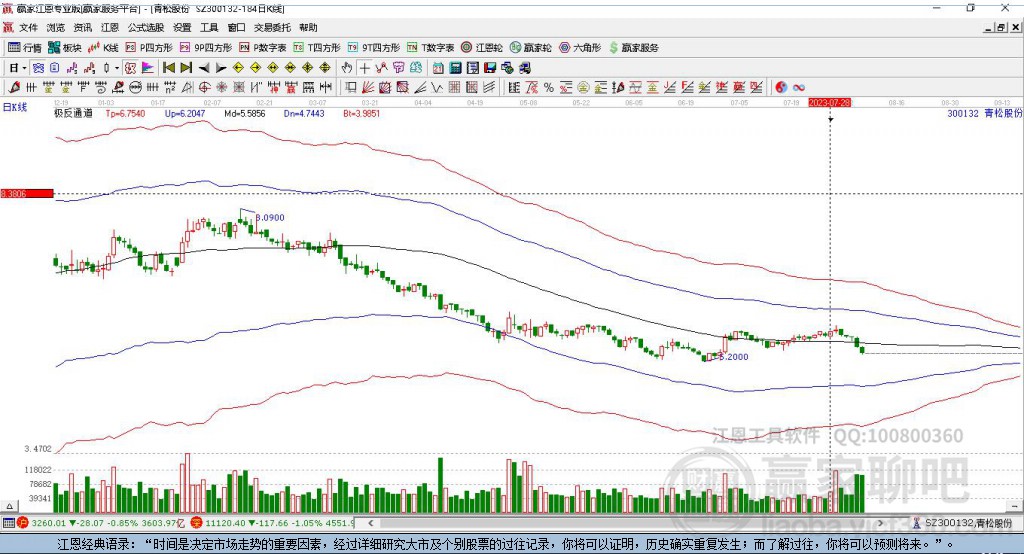This screenshot has height=554, width=1024.
Task: Click the 300132 青松股份 stock label
Action: tap(984, 113)
